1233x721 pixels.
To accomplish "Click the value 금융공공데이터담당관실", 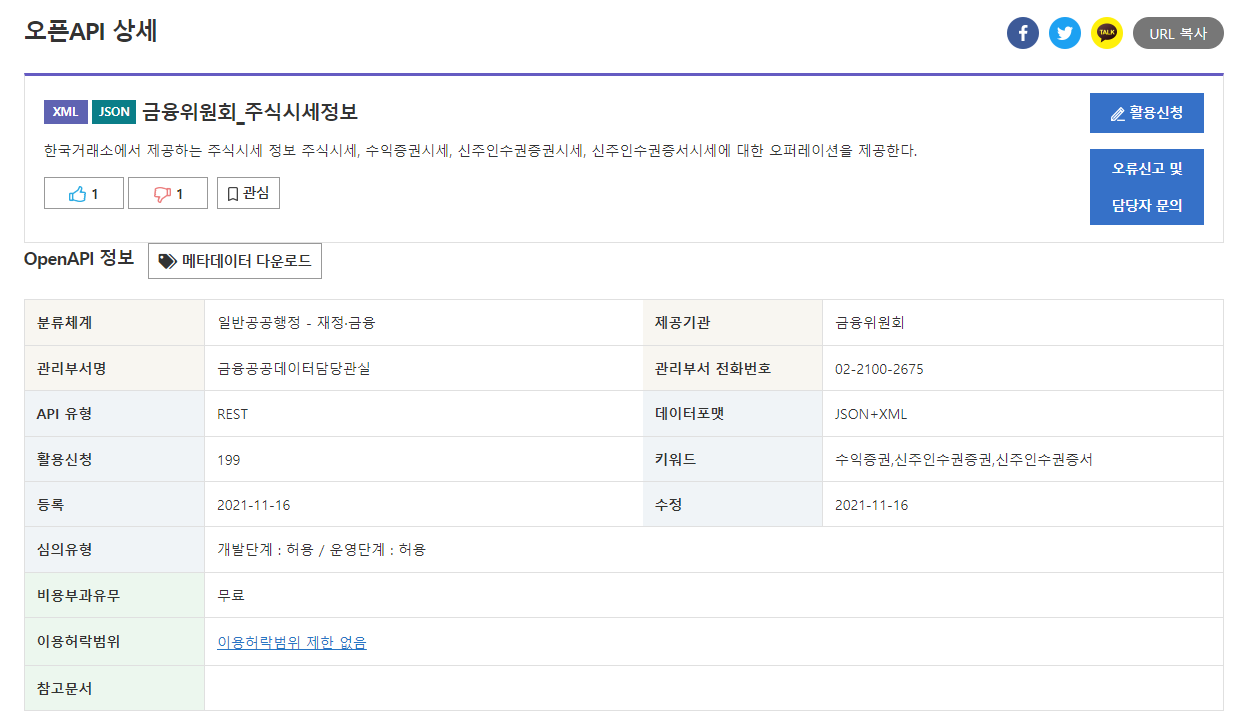I will click(x=293, y=369).
